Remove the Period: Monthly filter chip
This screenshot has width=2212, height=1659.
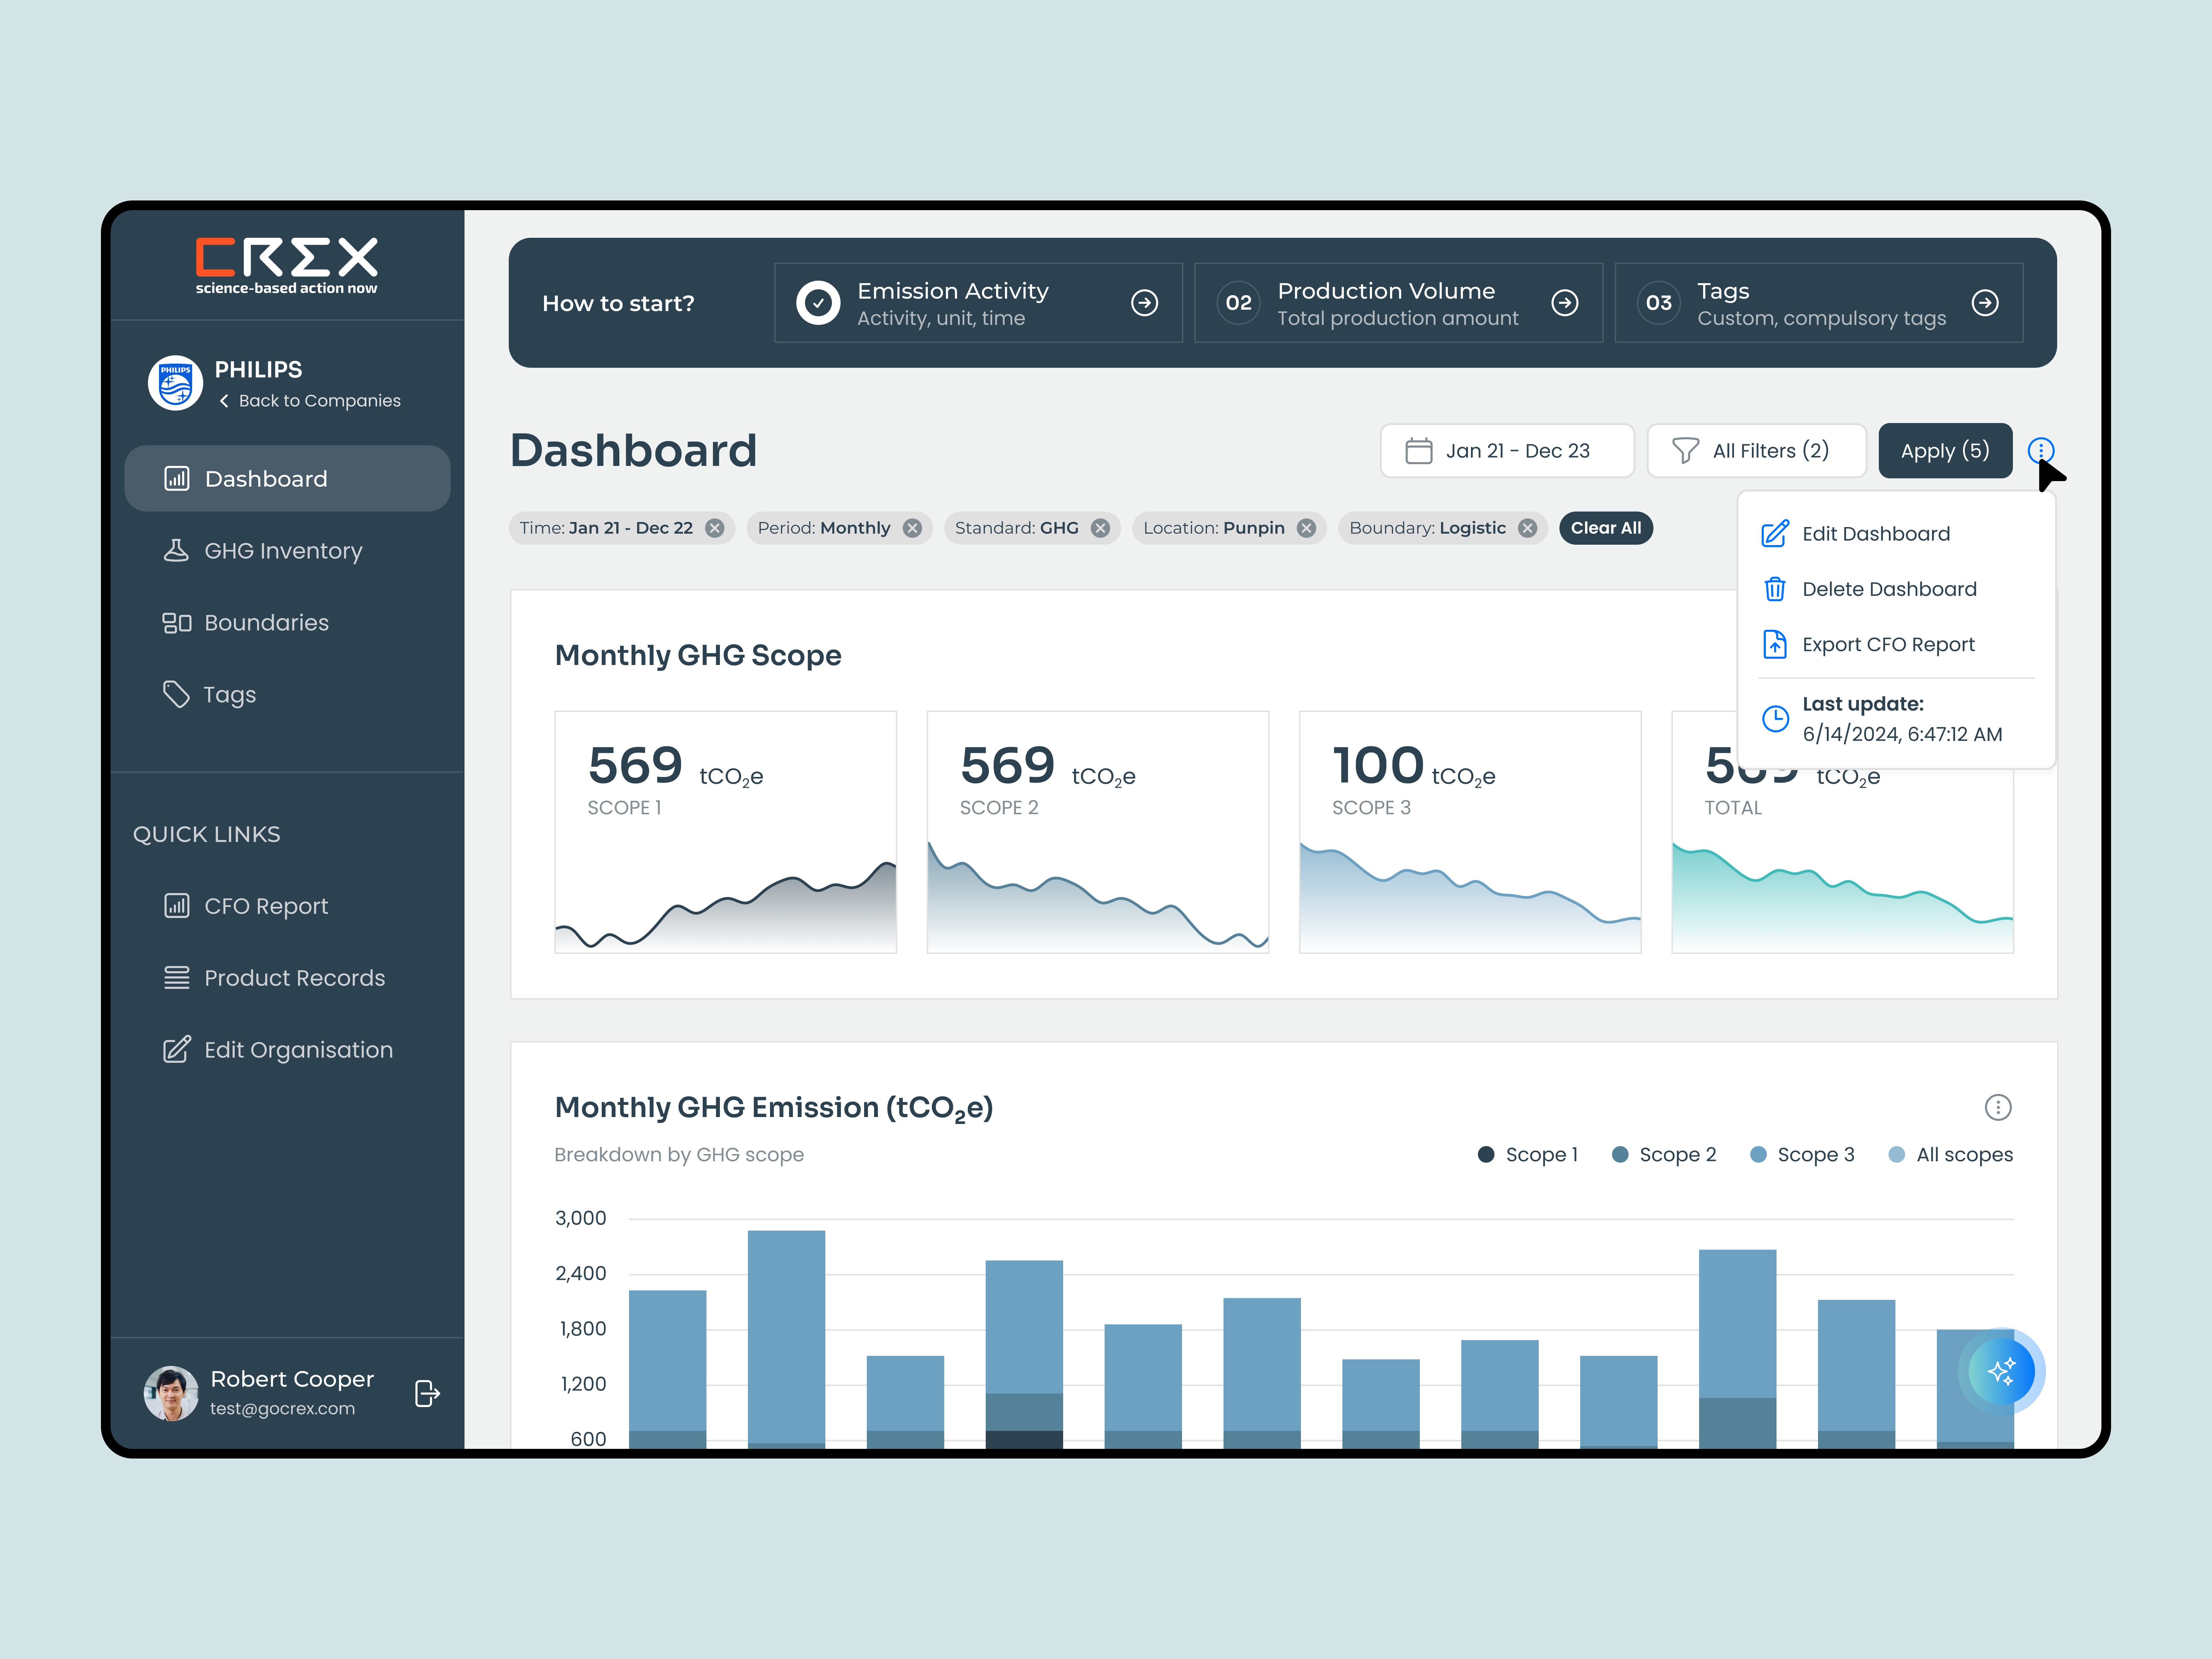(912, 528)
